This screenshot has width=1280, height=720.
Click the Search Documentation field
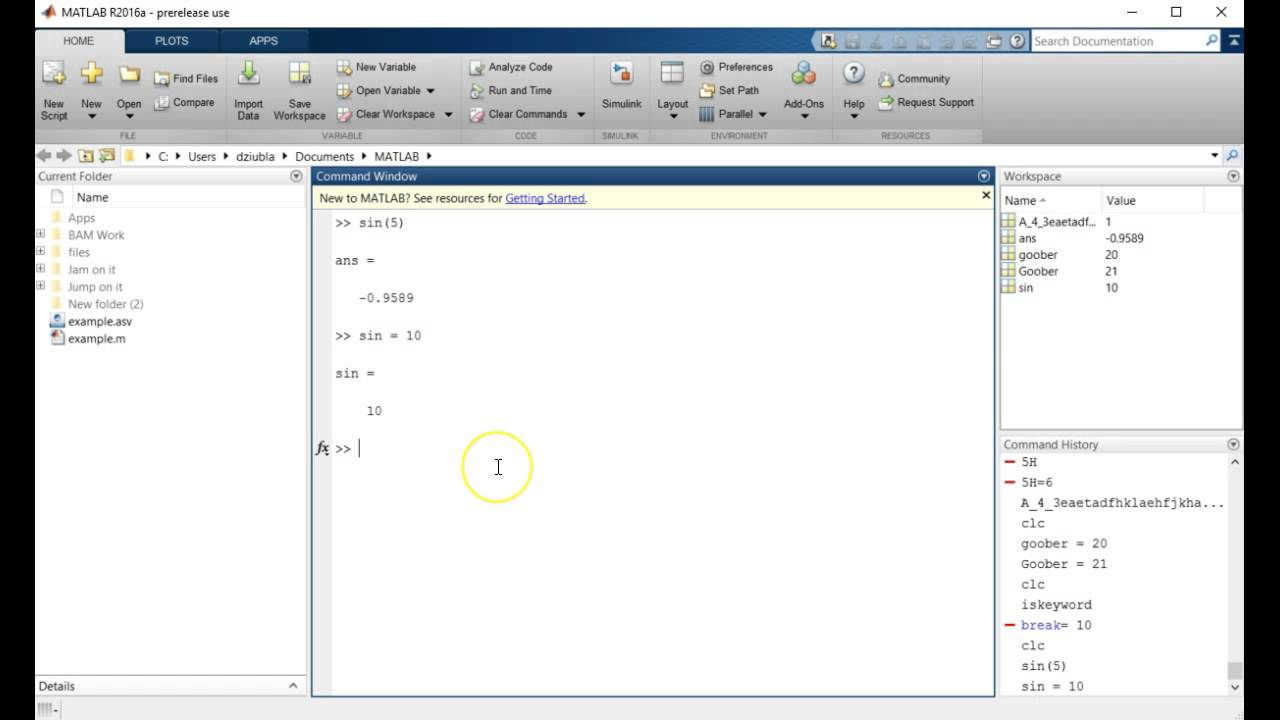1116,41
